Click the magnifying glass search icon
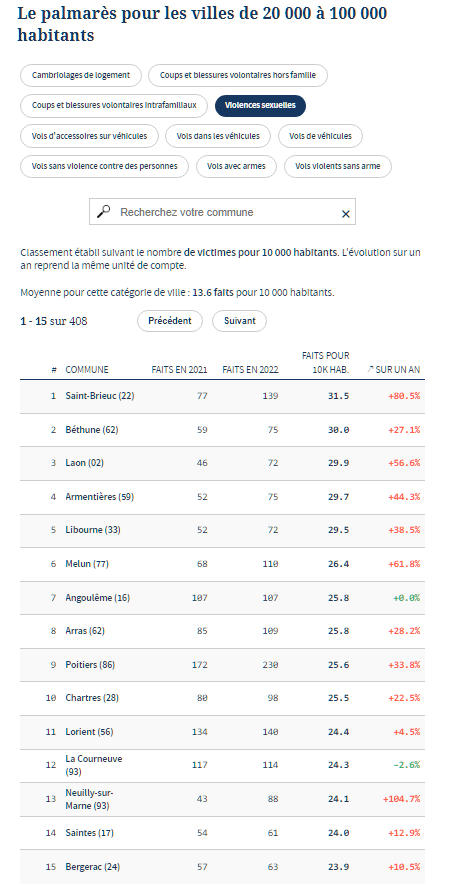This screenshot has width=460, height=886. tap(103, 212)
